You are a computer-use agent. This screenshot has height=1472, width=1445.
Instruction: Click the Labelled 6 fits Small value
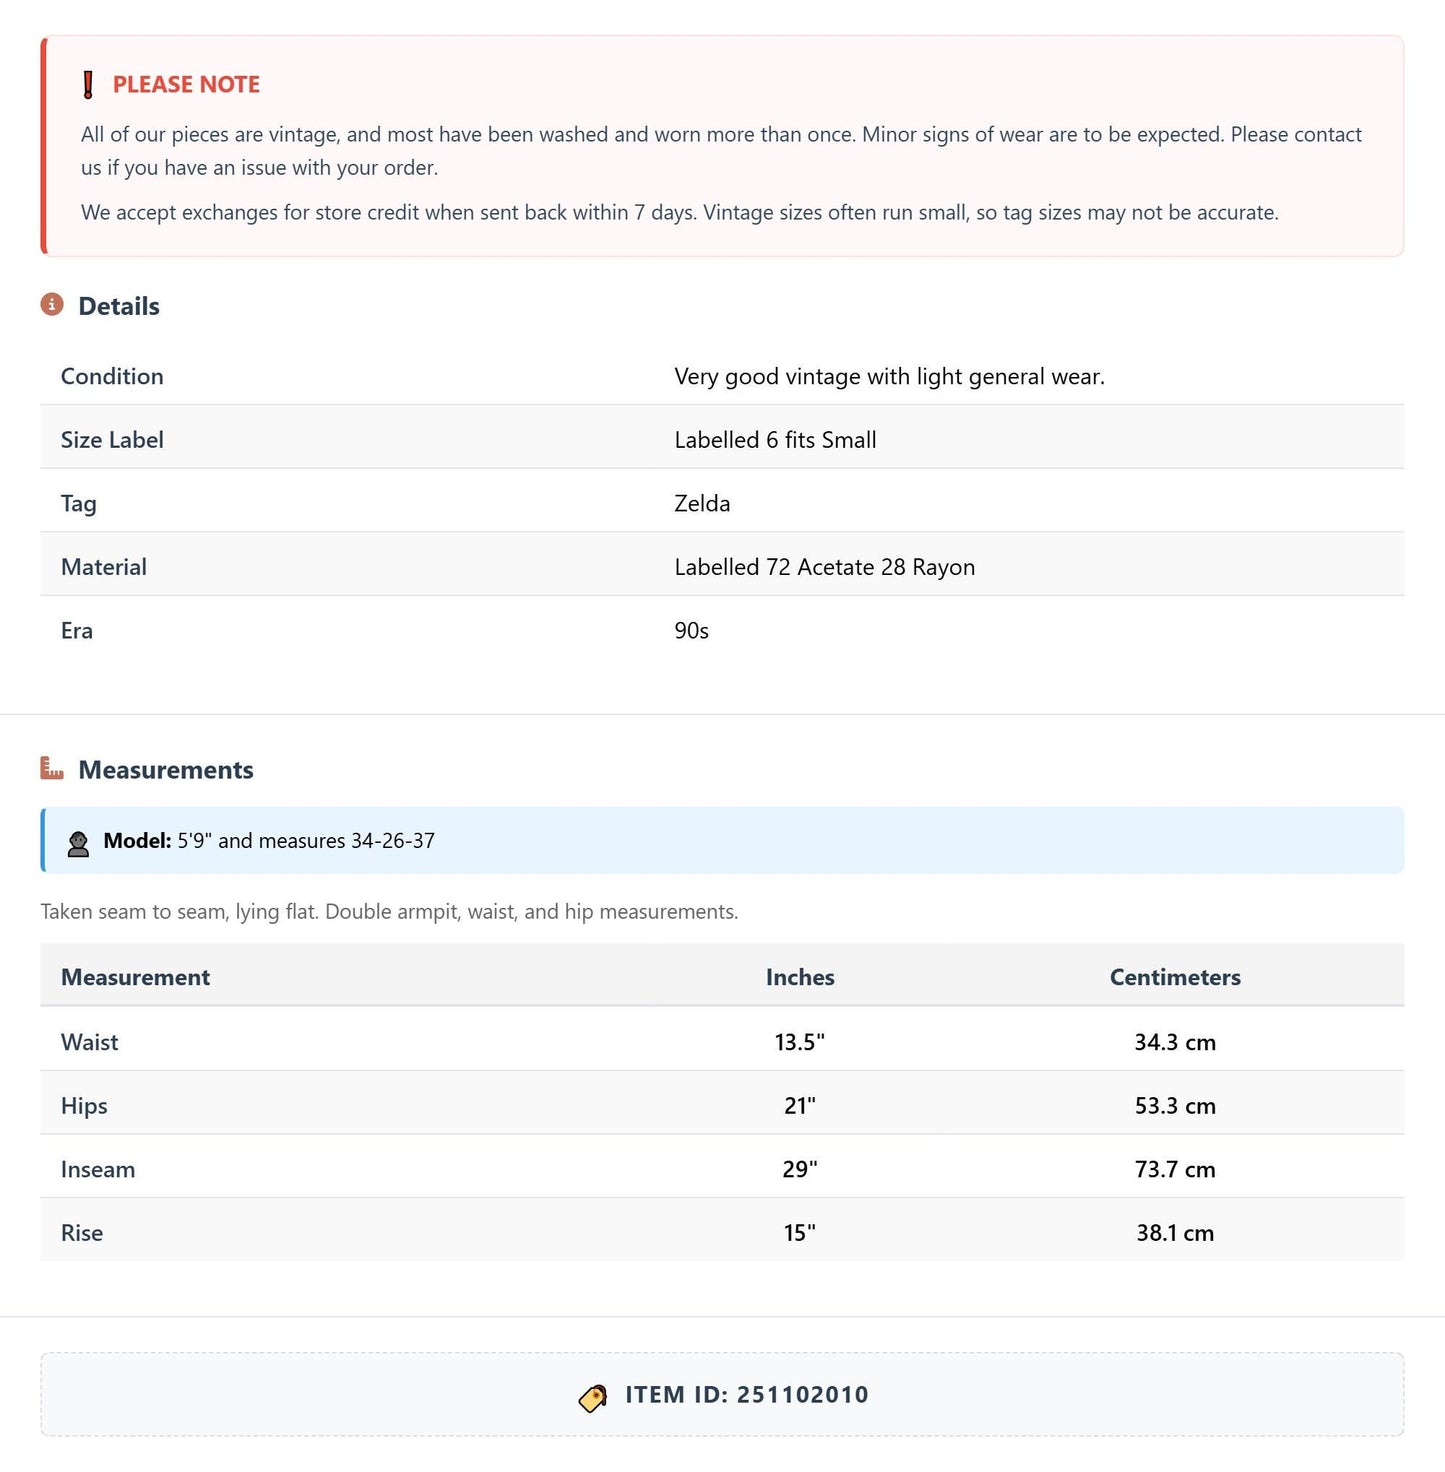tap(775, 440)
